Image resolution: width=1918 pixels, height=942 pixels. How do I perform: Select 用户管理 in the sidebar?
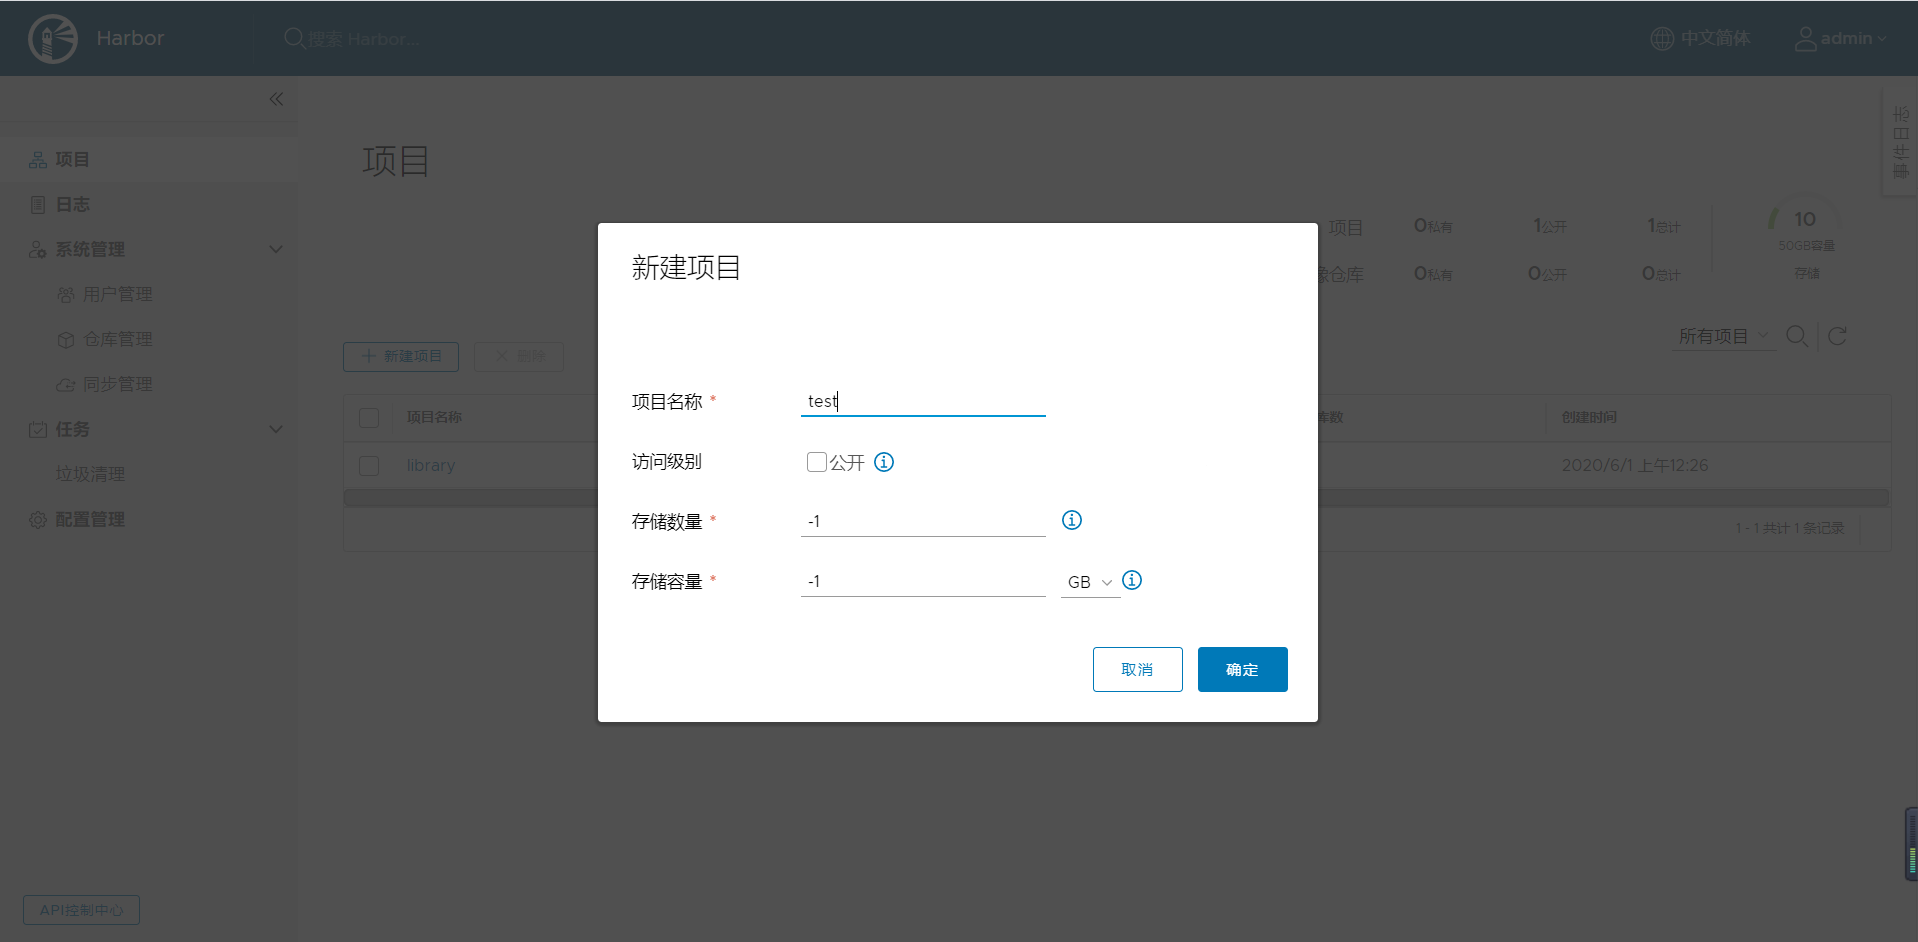point(117,295)
